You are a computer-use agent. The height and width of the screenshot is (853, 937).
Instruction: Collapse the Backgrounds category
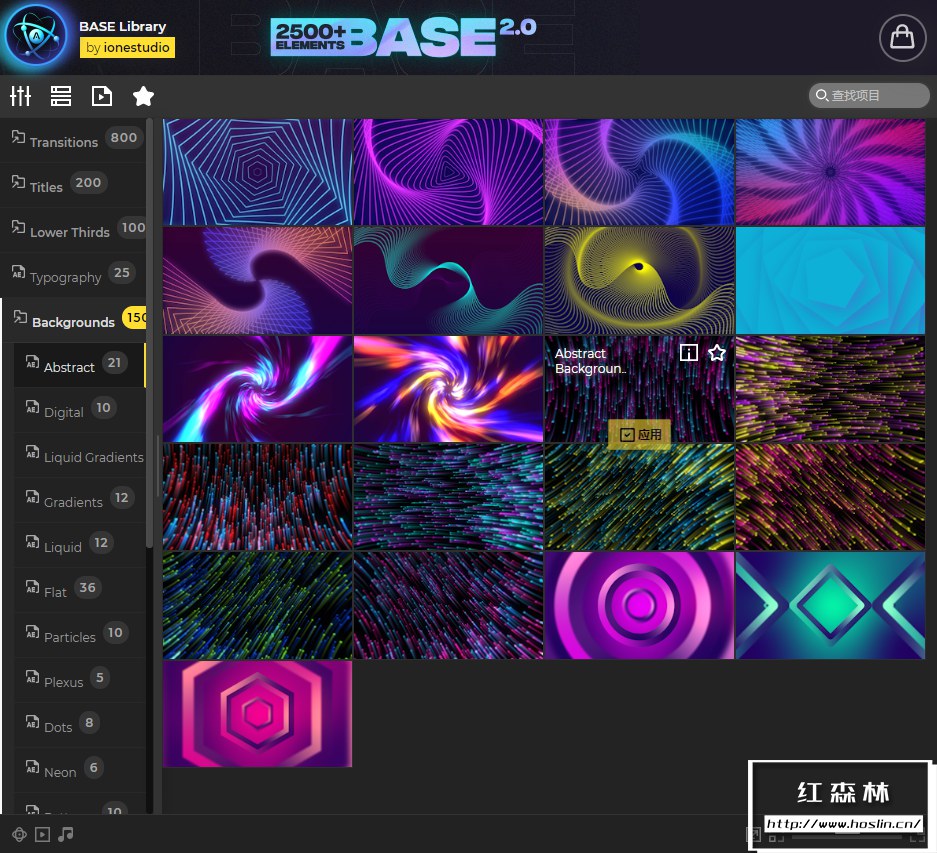(73, 320)
